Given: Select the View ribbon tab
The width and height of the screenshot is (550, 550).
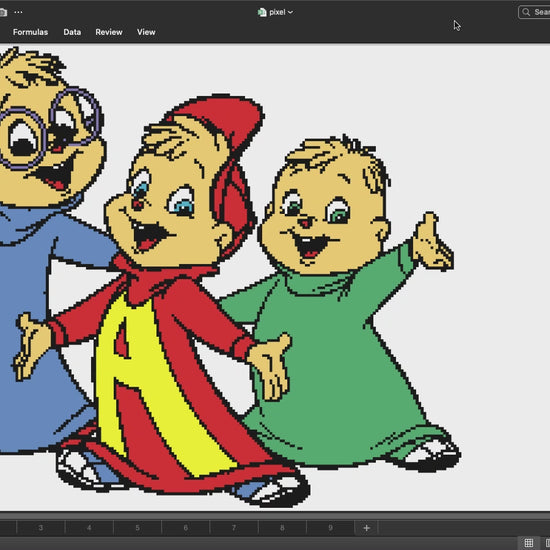Looking at the screenshot, I should (x=146, y=32).
